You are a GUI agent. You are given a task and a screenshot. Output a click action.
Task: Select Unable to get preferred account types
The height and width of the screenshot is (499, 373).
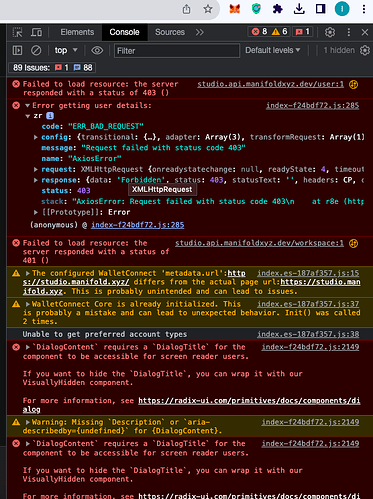click(x=105, y=334)
